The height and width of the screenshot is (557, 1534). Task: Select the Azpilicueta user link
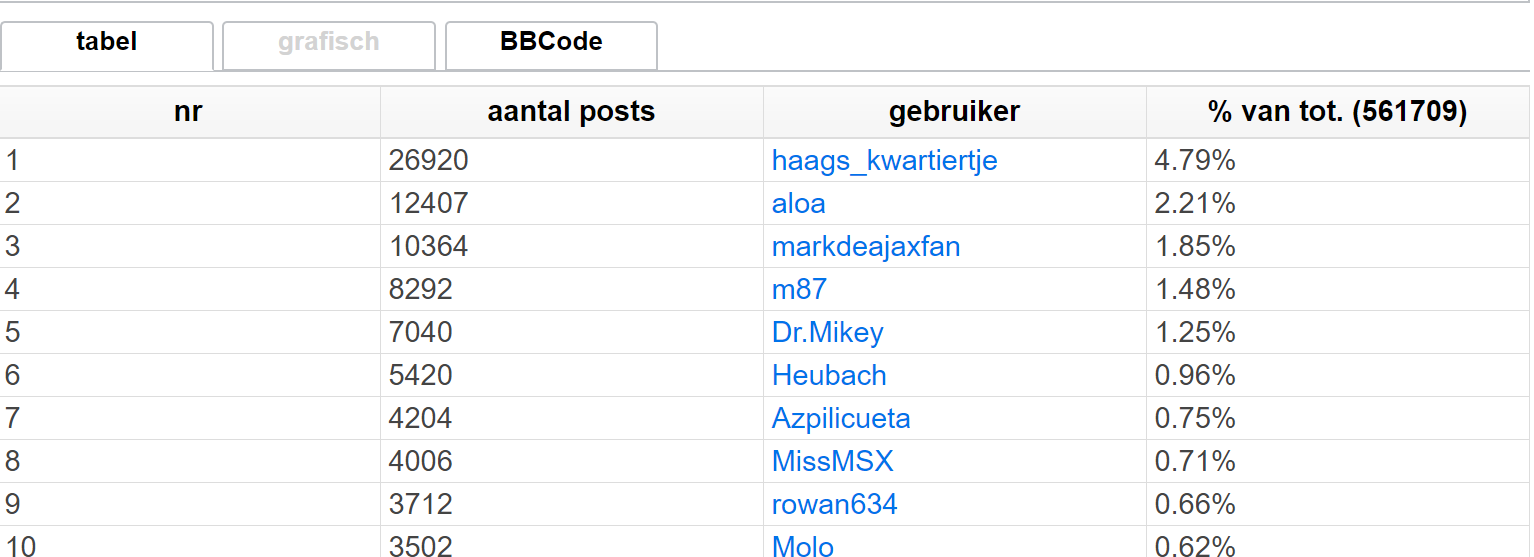point(841,419)
